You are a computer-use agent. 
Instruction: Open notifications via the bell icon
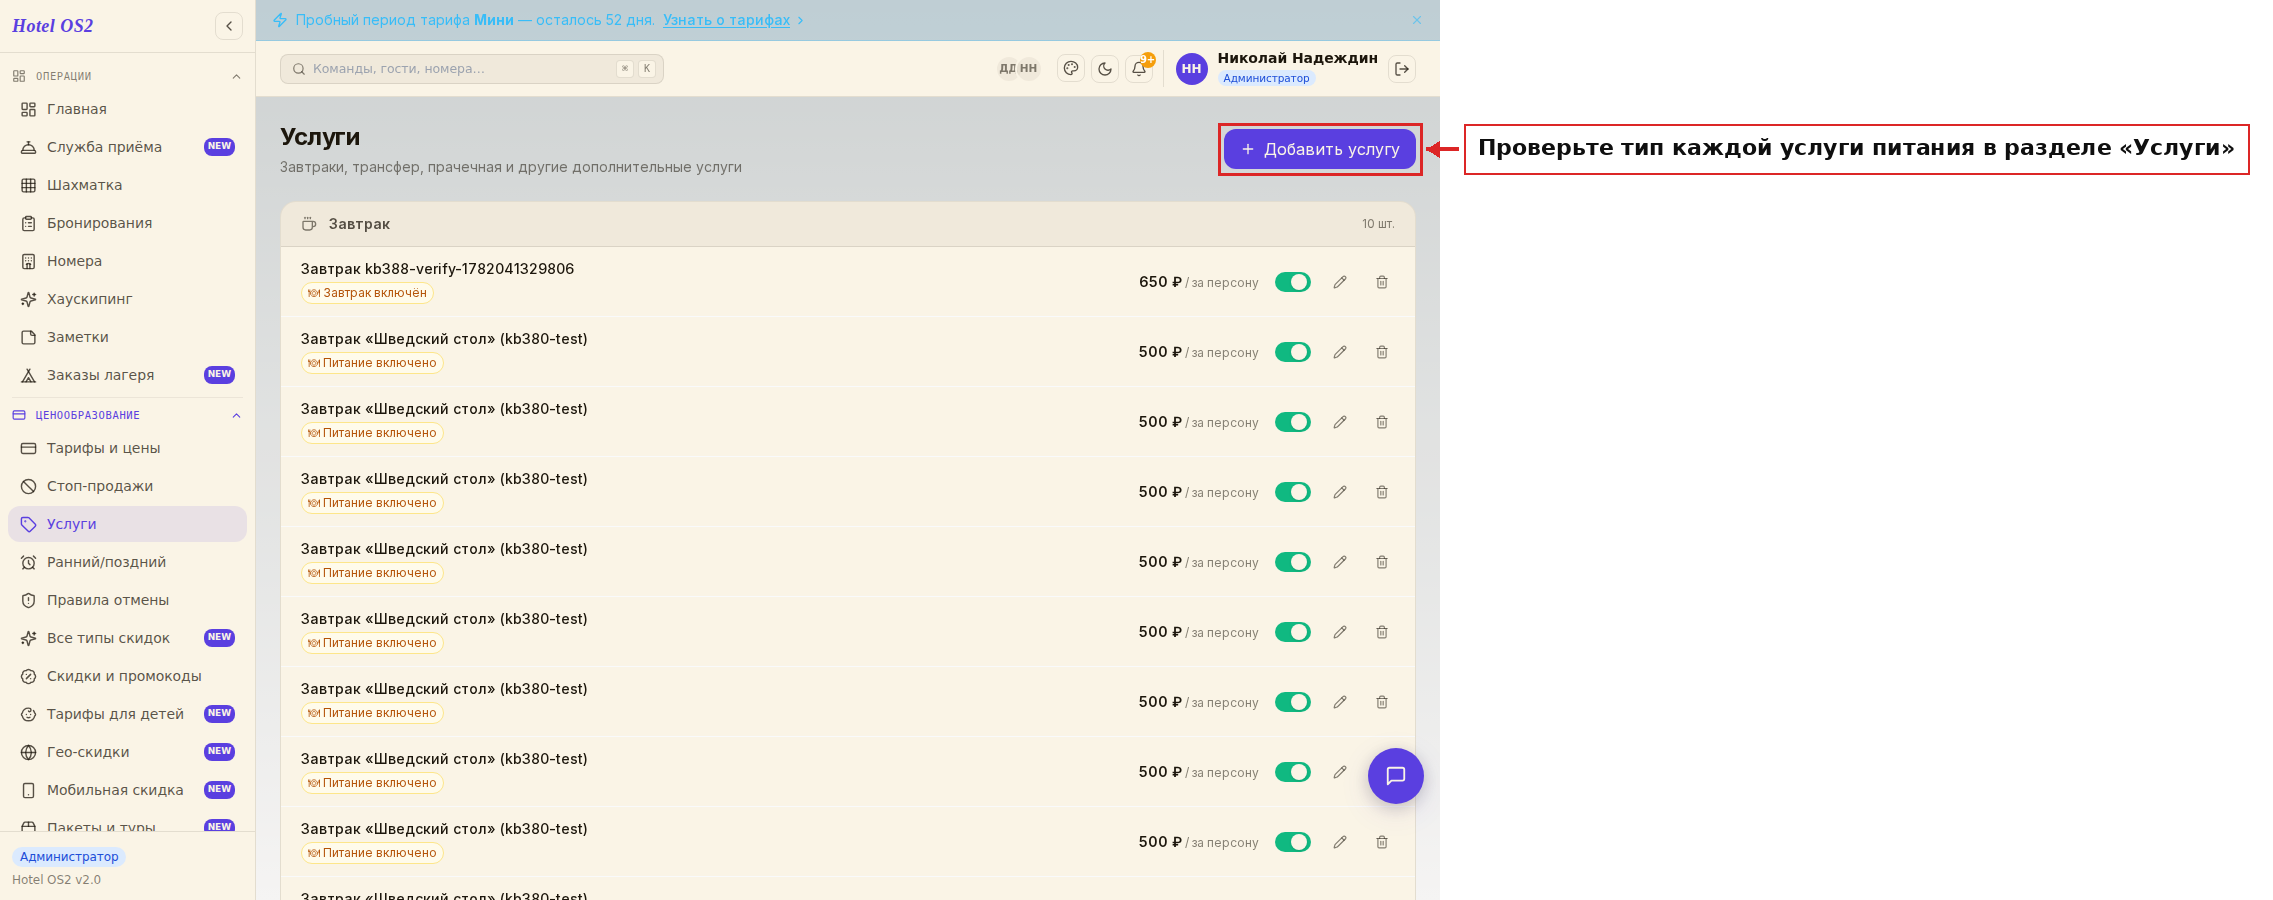[1139, 69]
